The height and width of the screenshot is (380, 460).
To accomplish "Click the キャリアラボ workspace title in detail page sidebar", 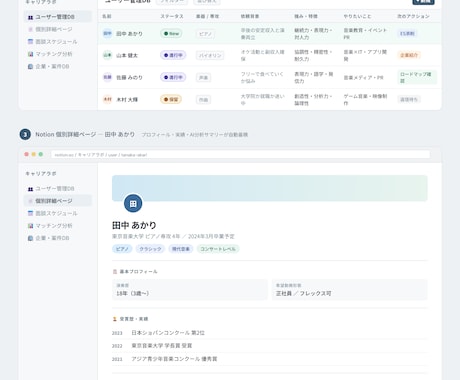I will point(41,174).
